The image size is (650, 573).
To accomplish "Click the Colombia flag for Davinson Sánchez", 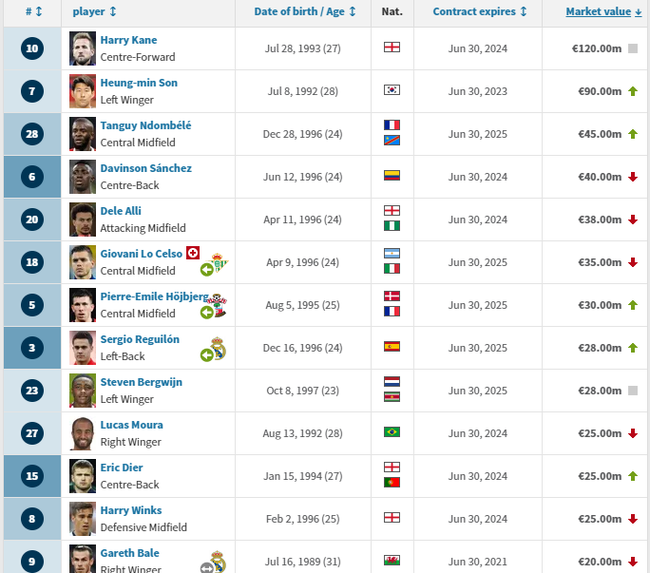I will 392,175.
